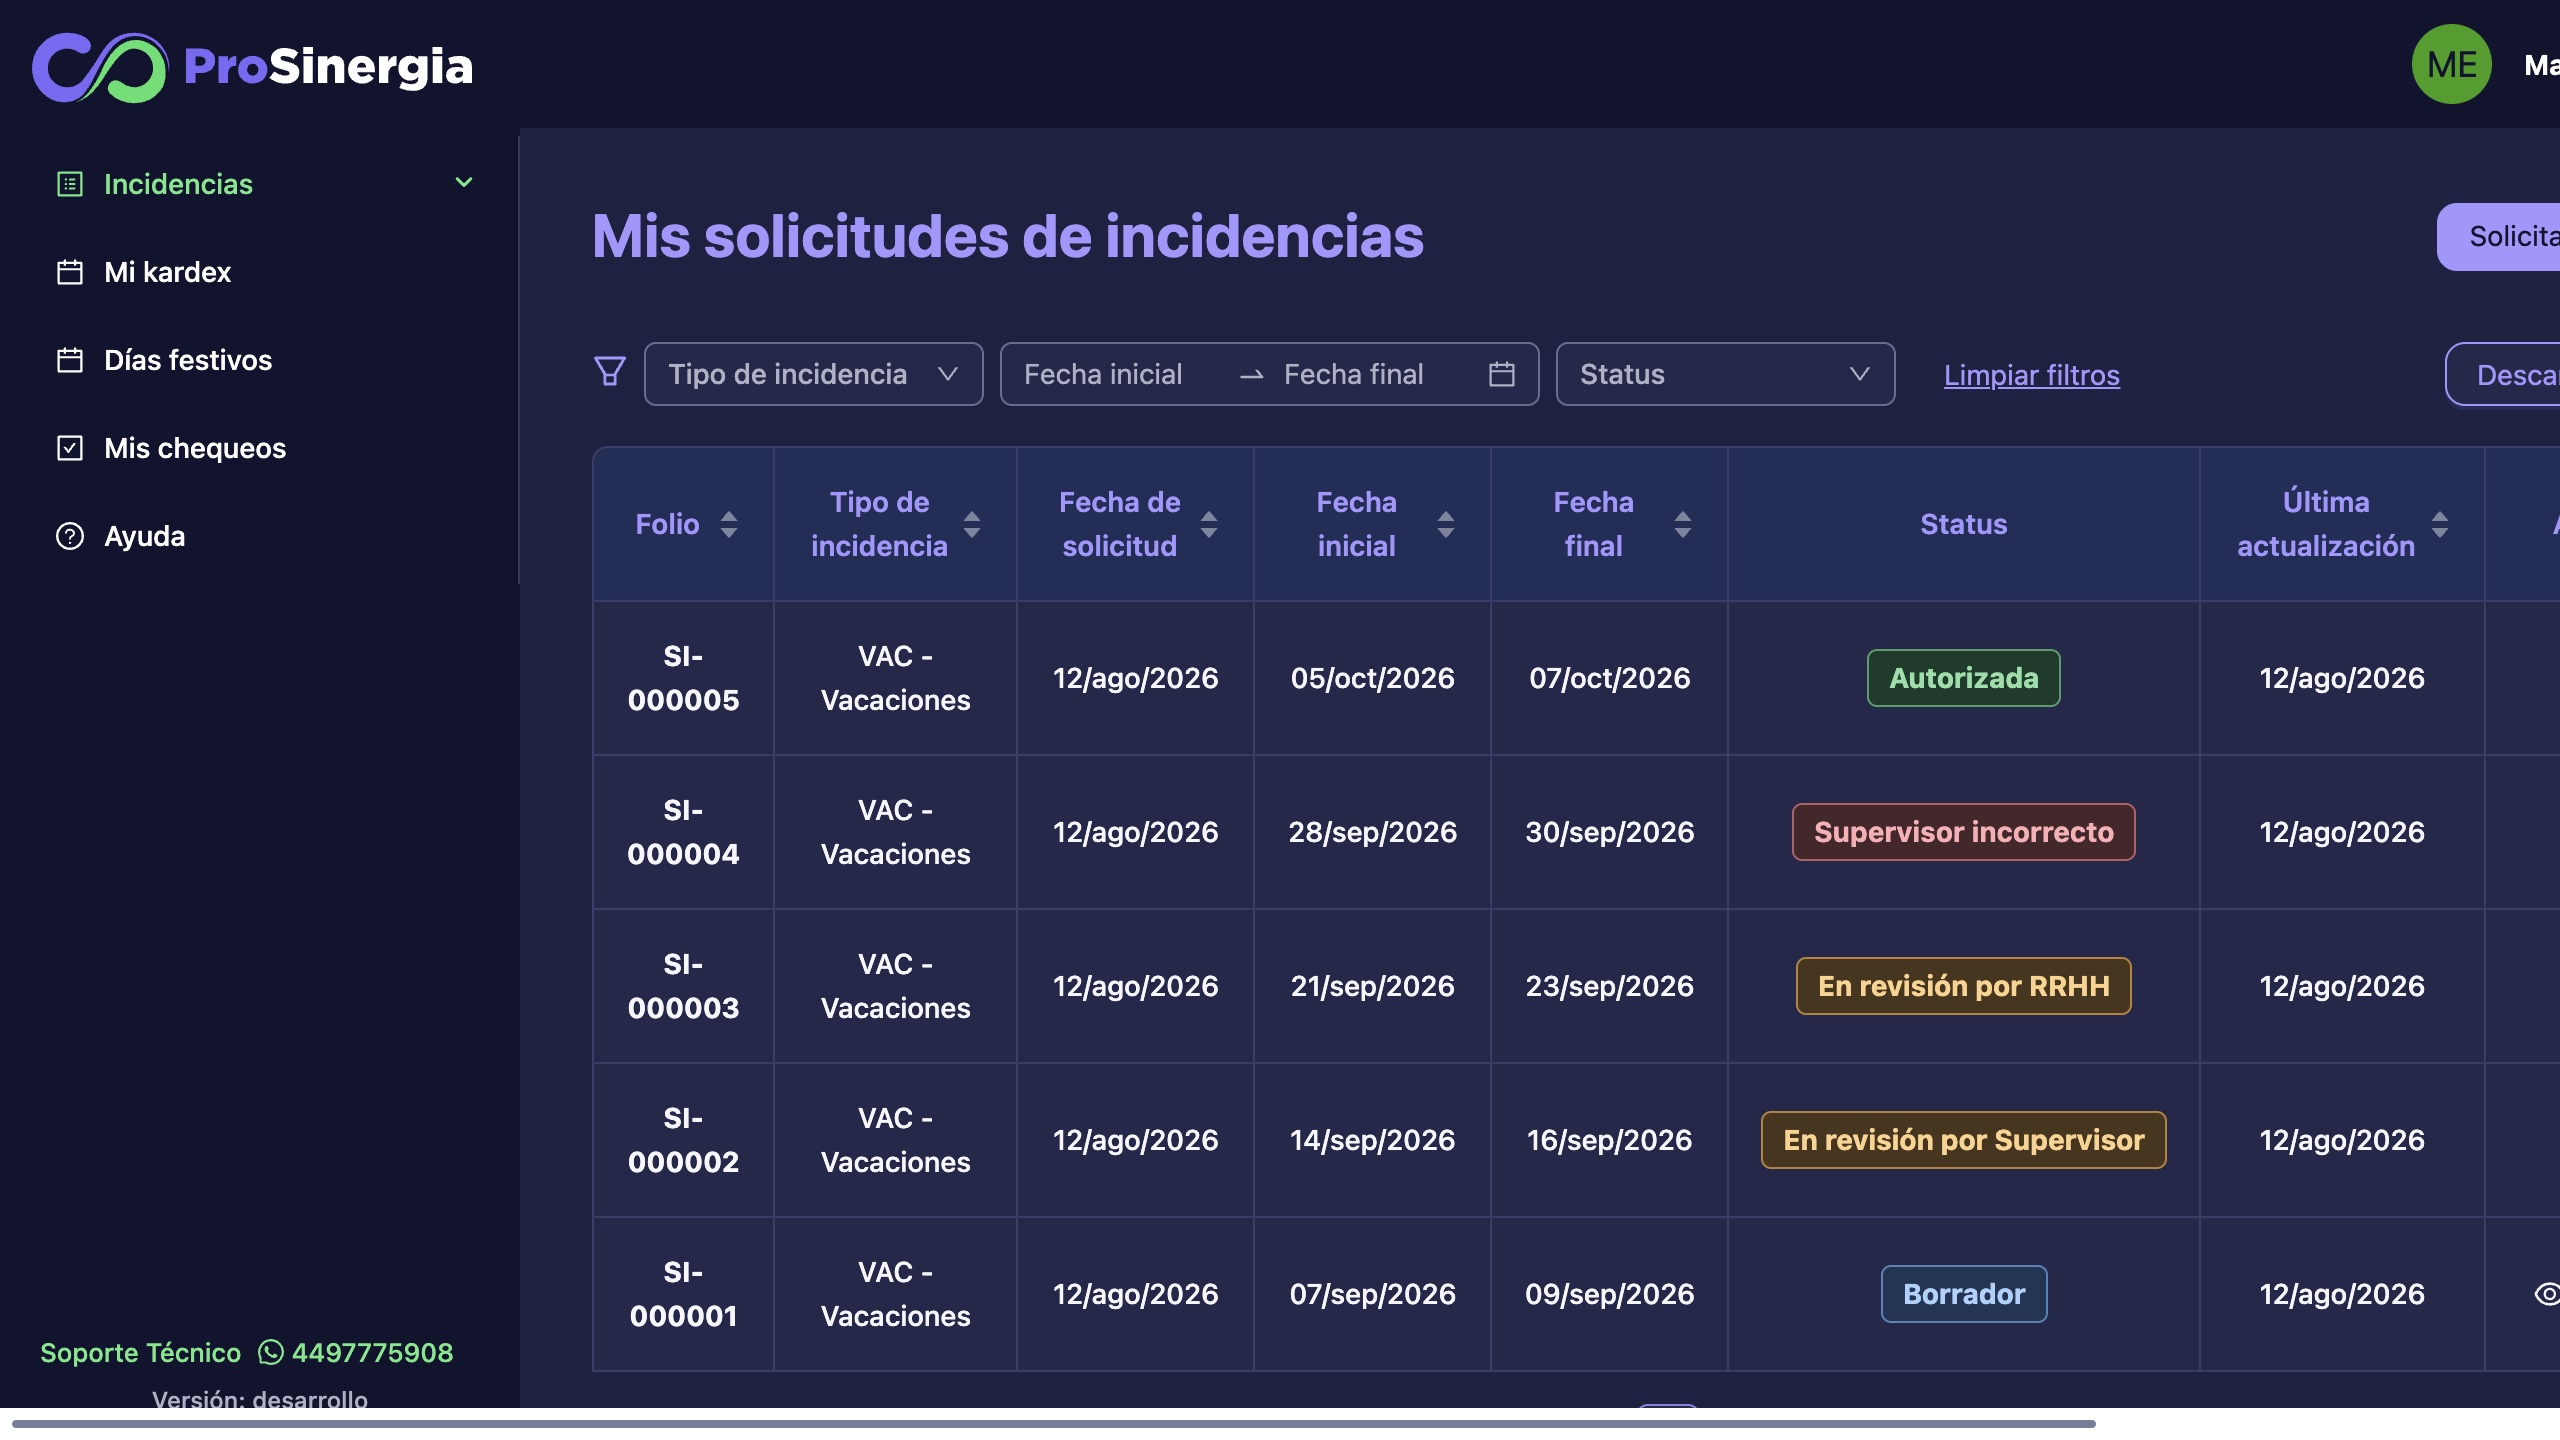Click the WhatsApp icon beside support number
Image resolution: width=2560 pixels, height=1440 pixels.
(x=271, y=1352)
